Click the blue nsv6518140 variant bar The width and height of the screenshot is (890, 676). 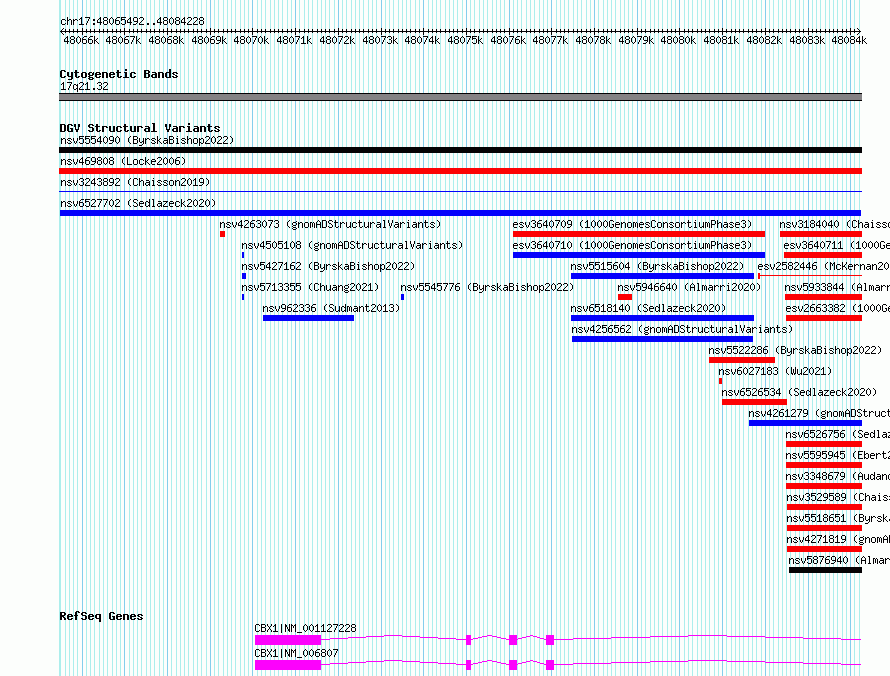pos(662,318)
